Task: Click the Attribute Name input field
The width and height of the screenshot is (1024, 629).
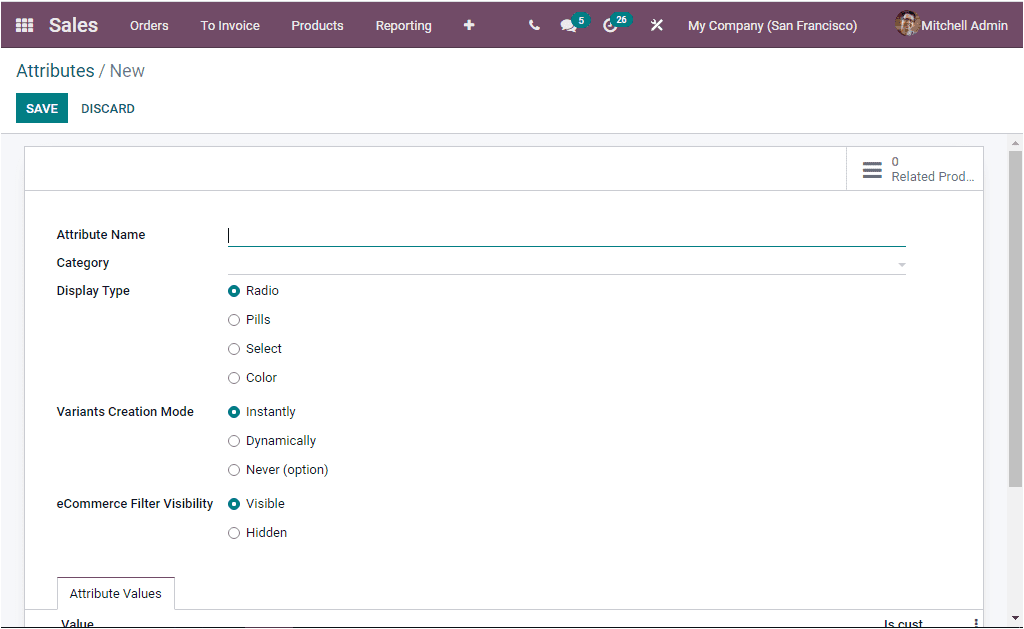Action: (565, 235)
